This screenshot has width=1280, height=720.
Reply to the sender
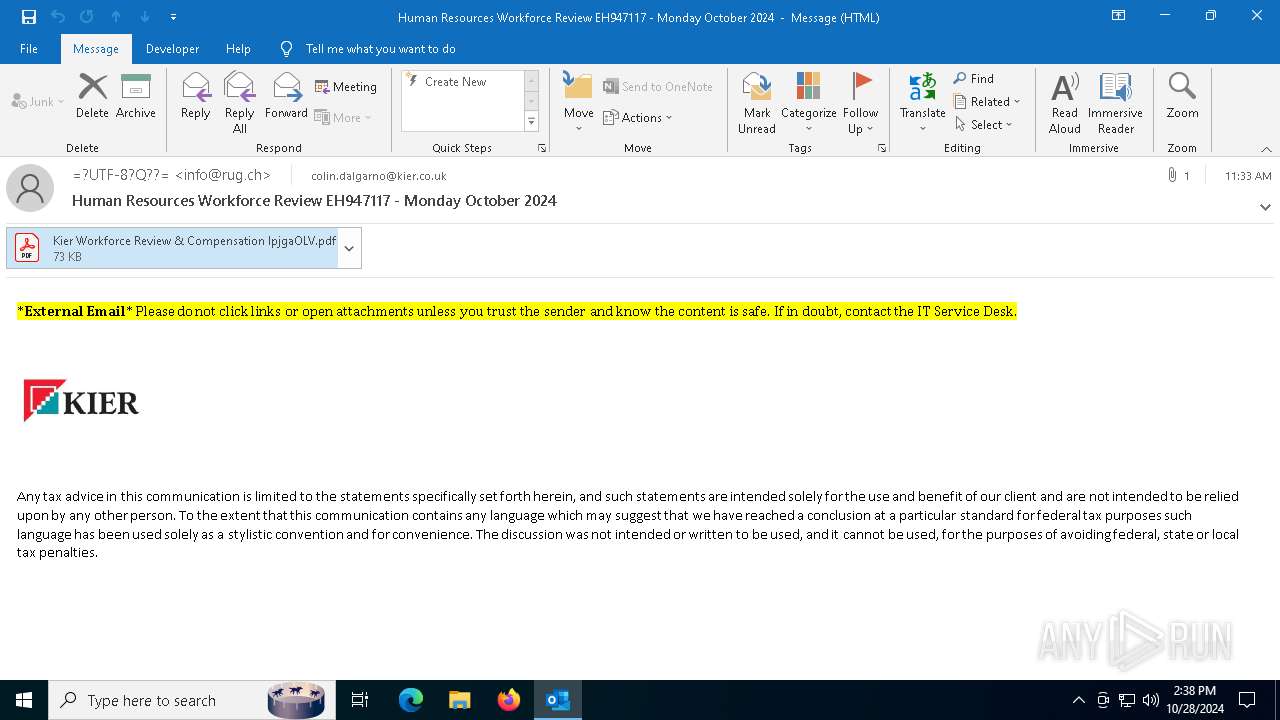(x=196, y=97)
